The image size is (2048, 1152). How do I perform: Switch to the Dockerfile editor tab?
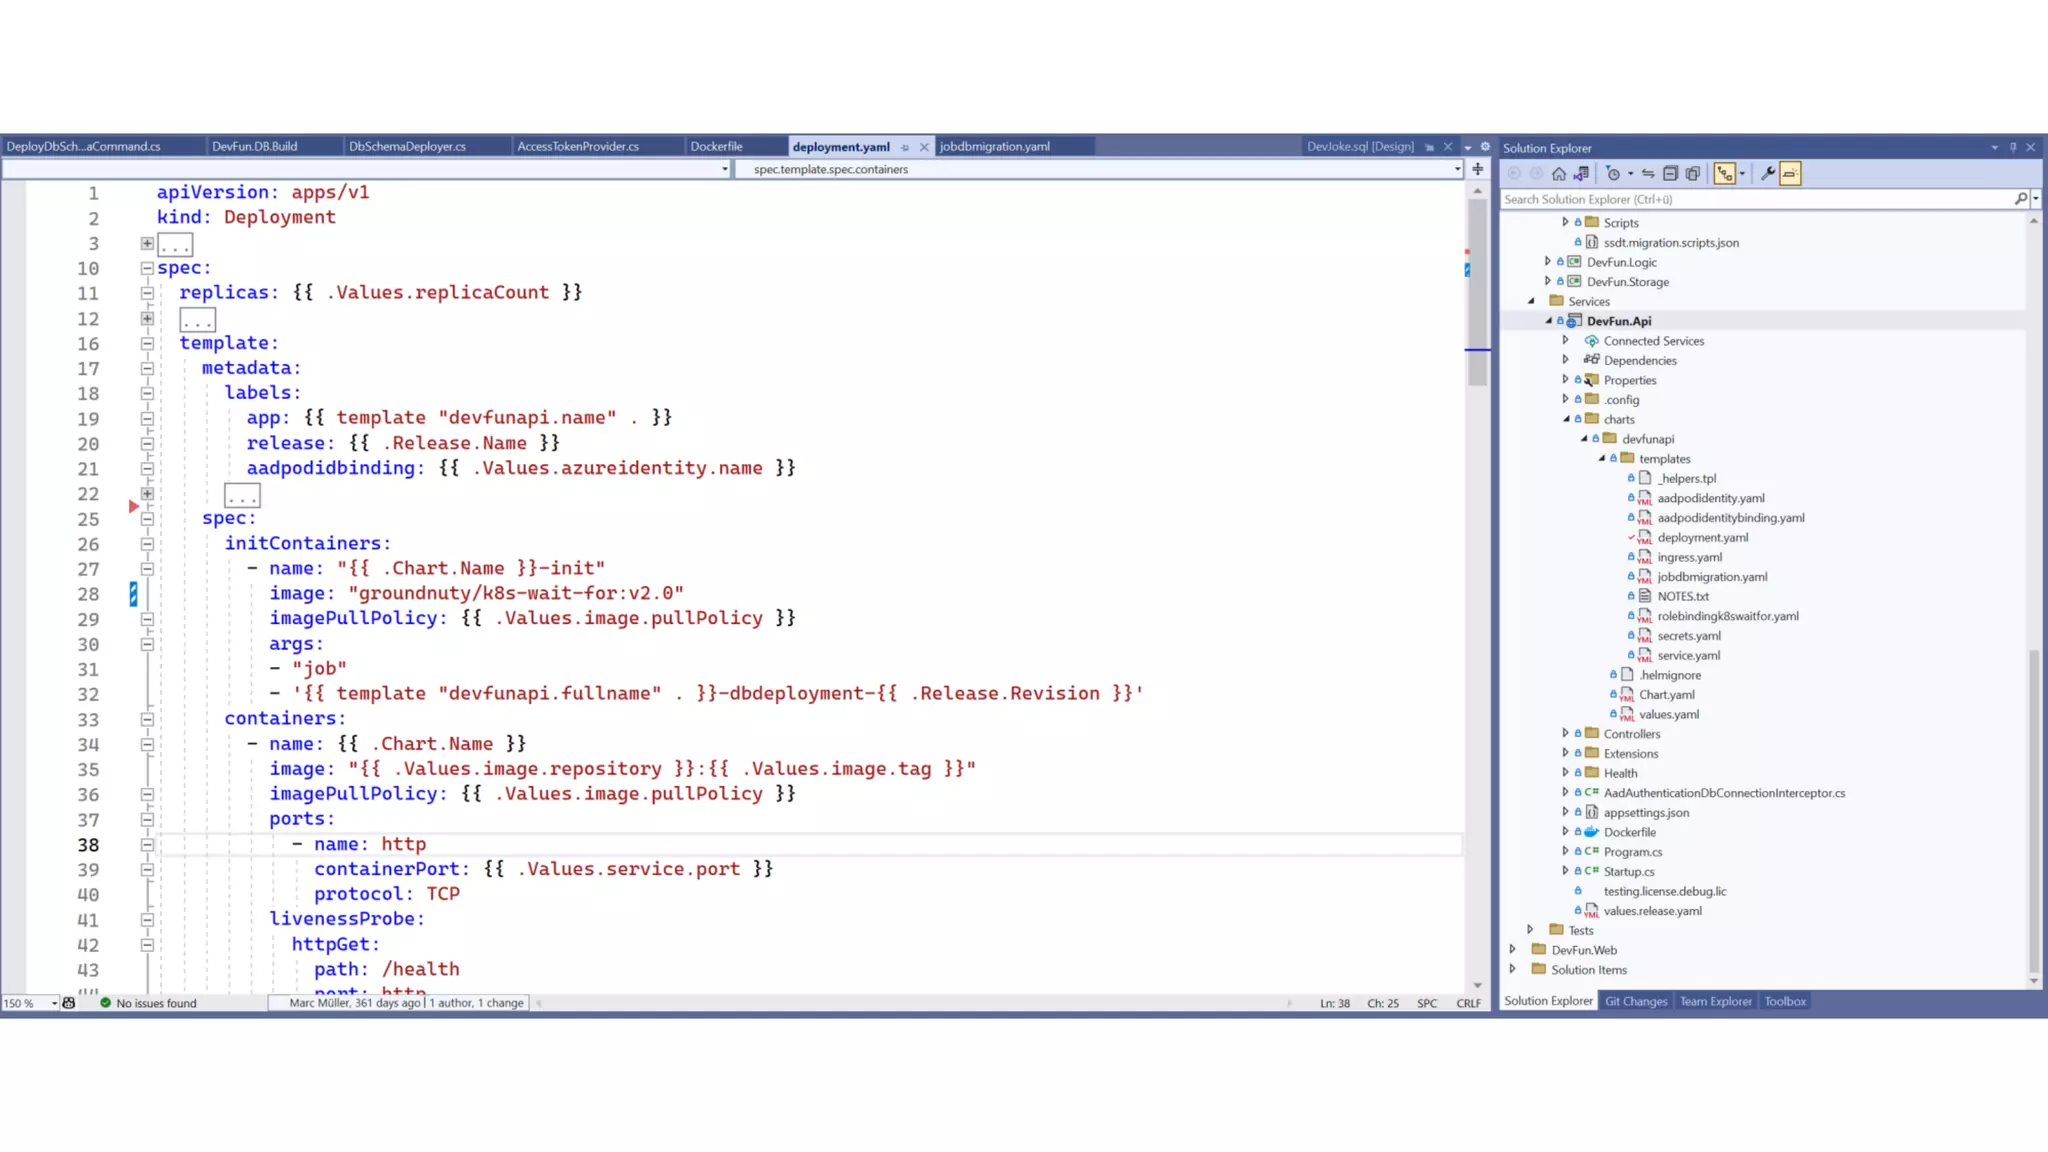[716, 146]
